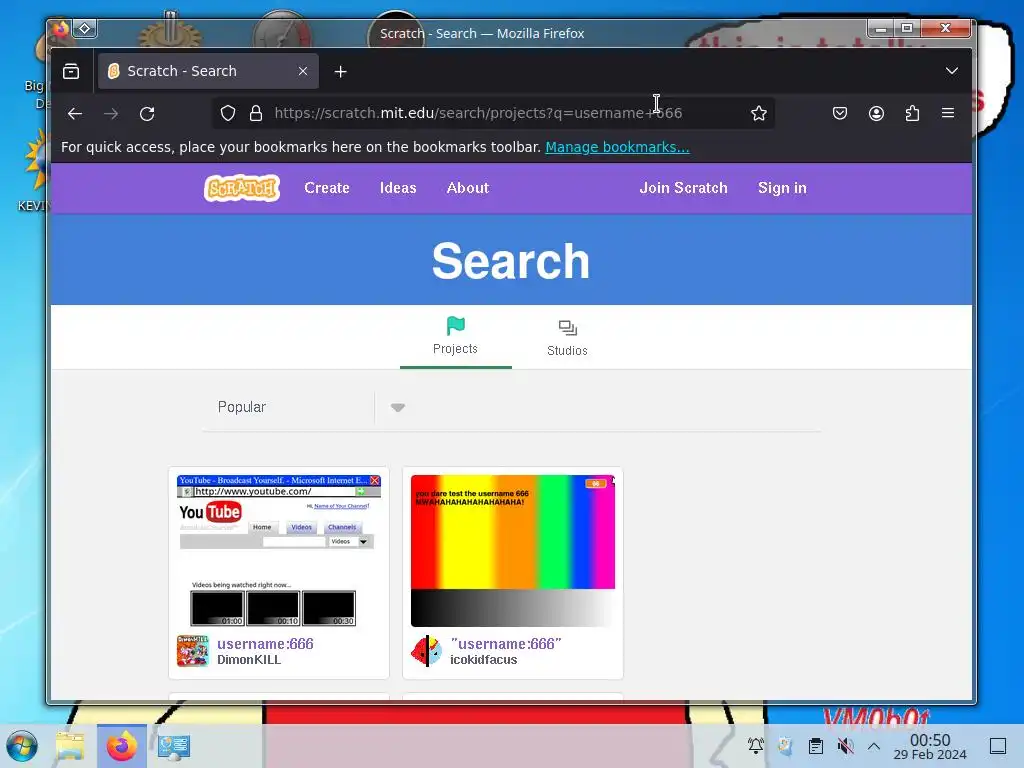
Task: Visit the DimonKILL author name
Action: [x=249, y=660]
